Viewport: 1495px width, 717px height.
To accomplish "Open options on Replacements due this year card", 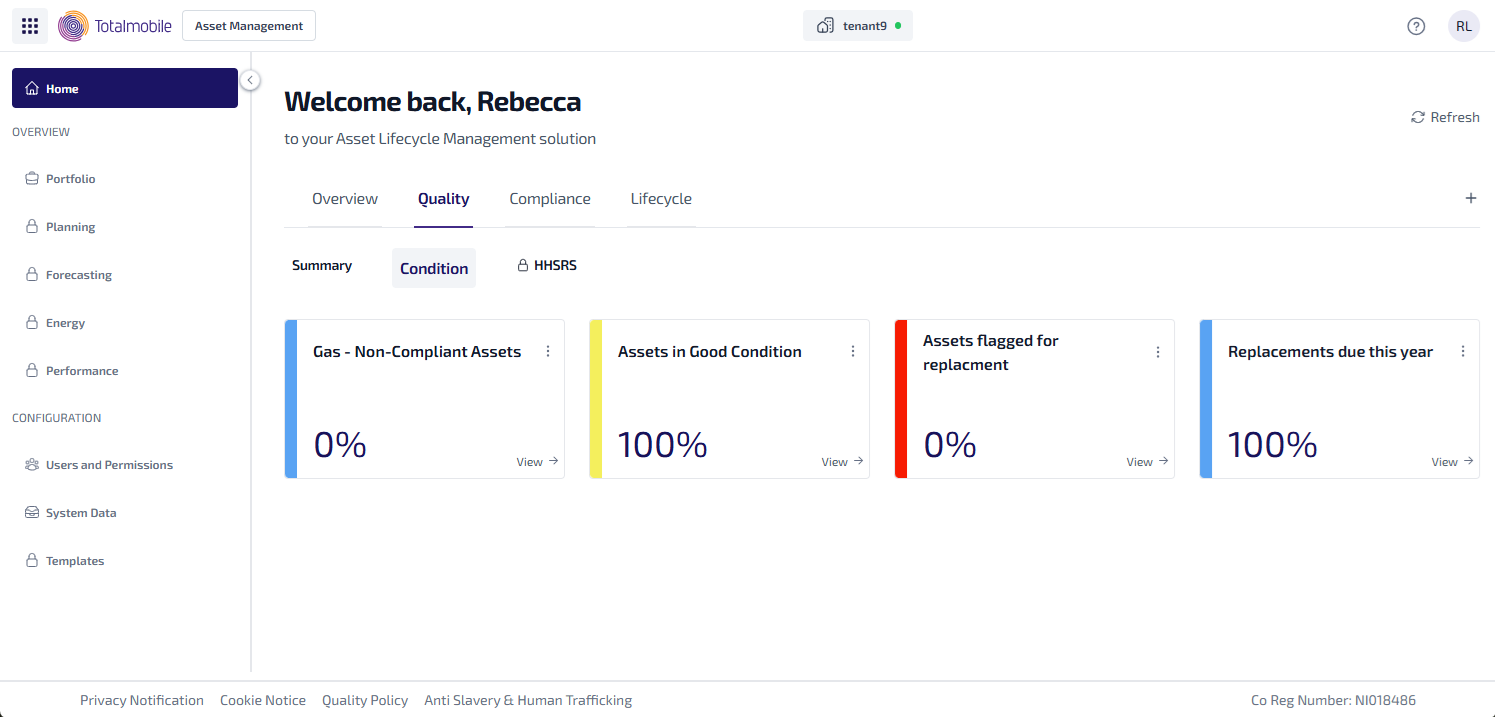I will [1463, 351].
